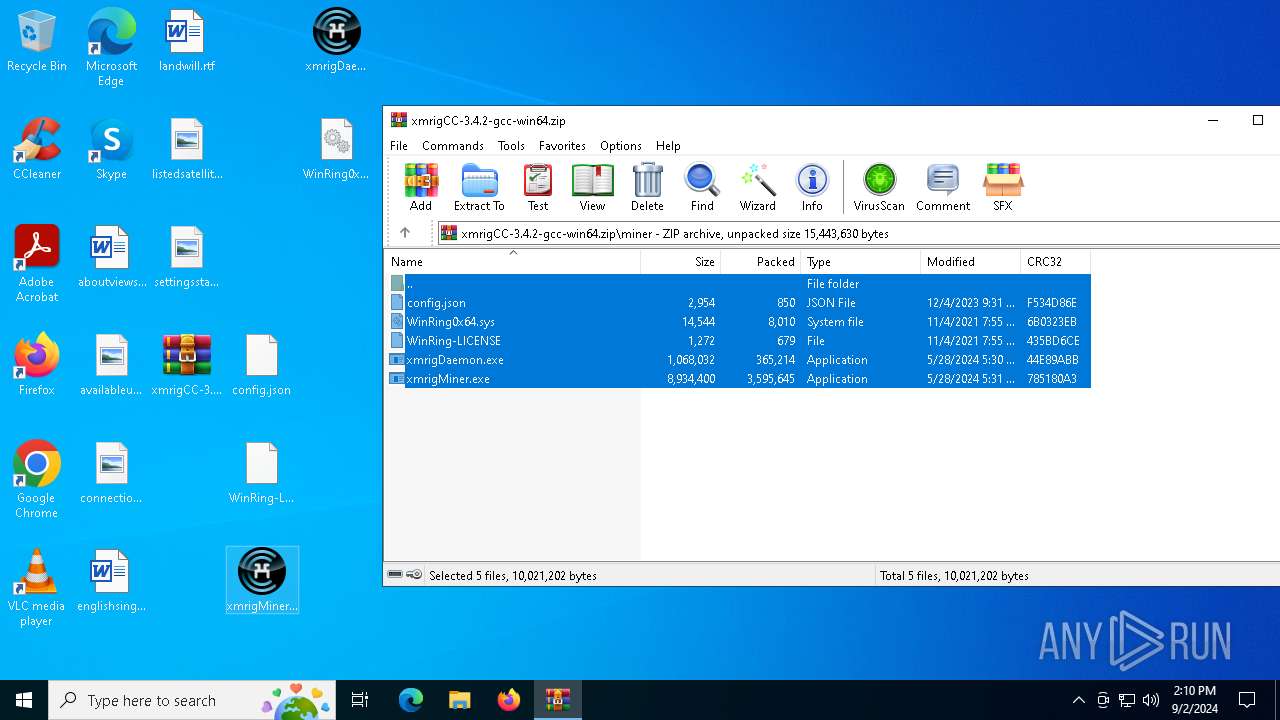This screenshot has height=720, width=1280.
Task: Click the Delete trash icon
Action: point(647,187)
